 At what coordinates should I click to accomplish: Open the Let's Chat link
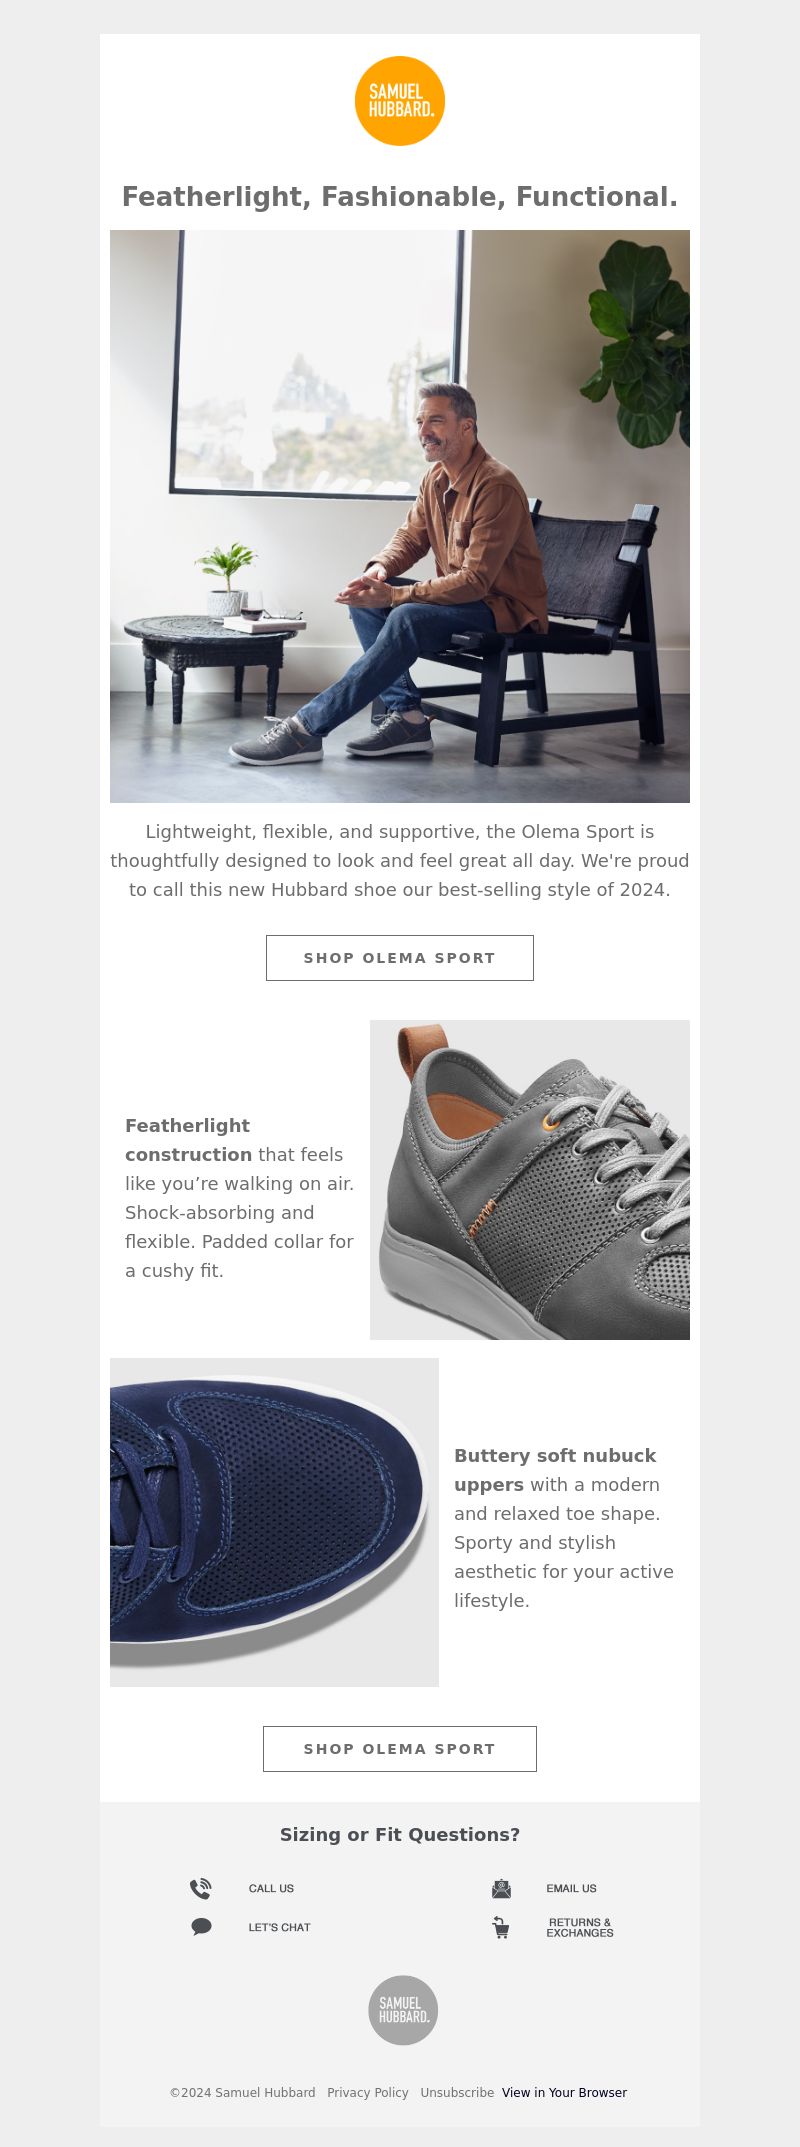click(x=279, y=1927)
